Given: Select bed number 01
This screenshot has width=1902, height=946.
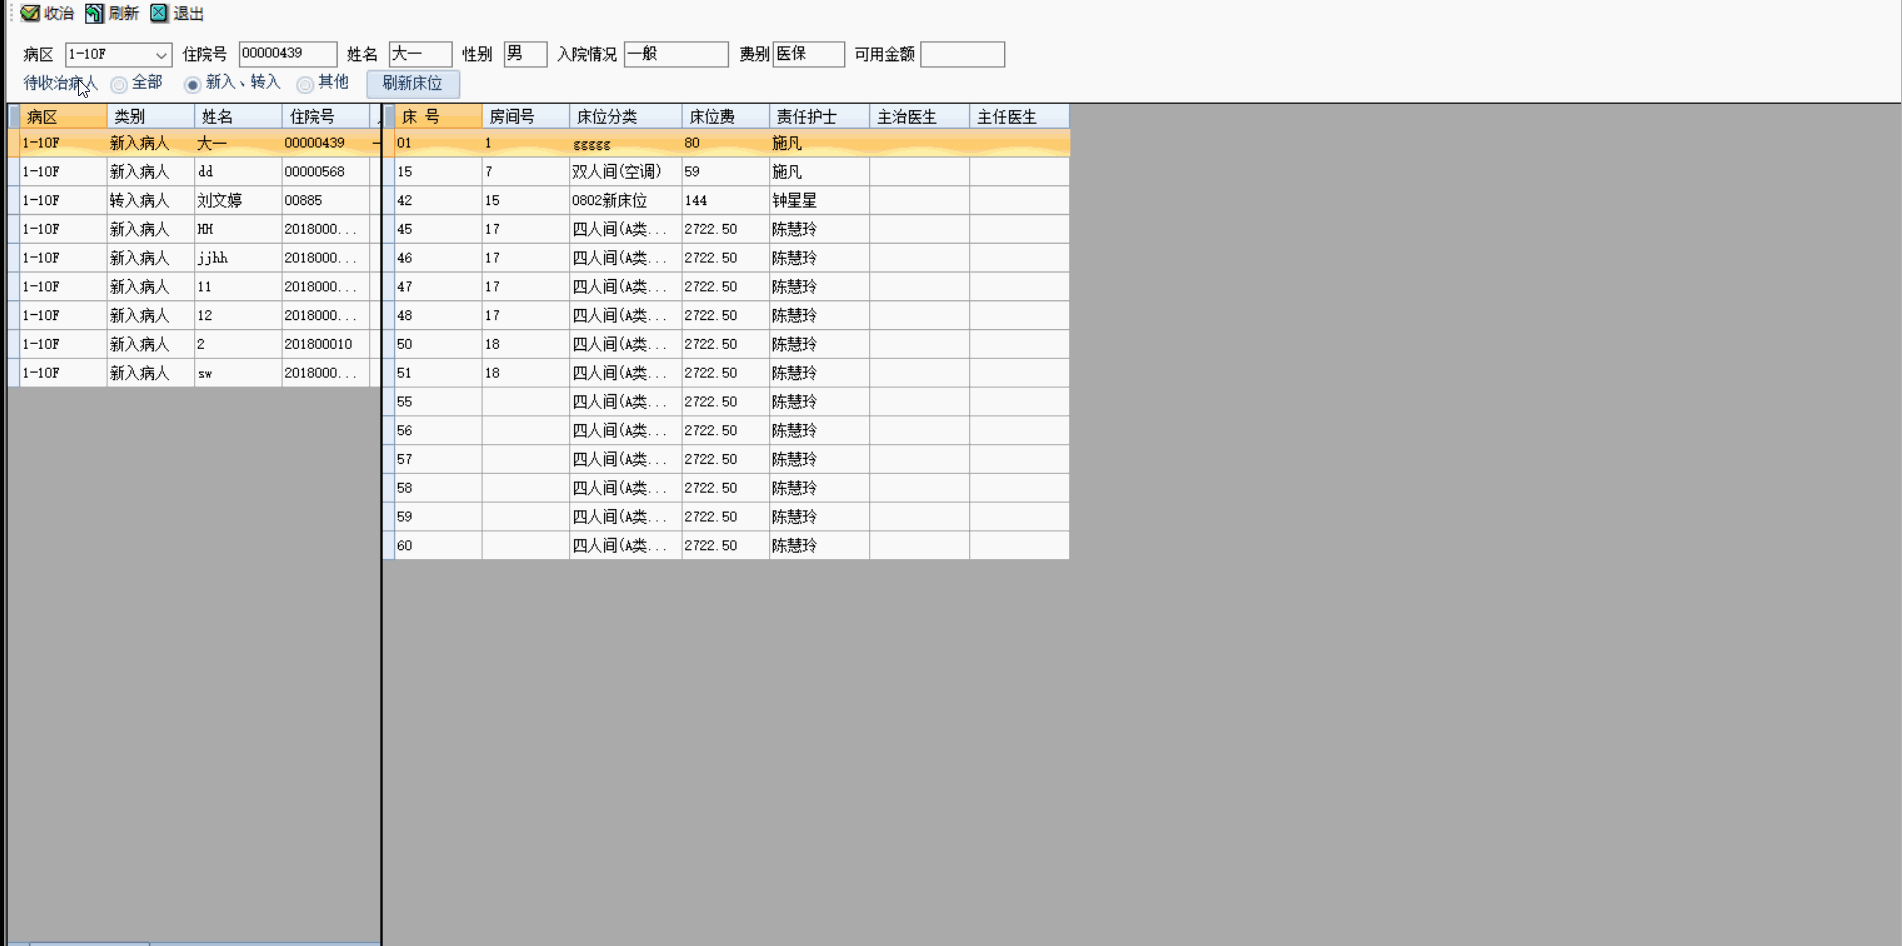Looking at the screenshot, I should click(438, 143).
